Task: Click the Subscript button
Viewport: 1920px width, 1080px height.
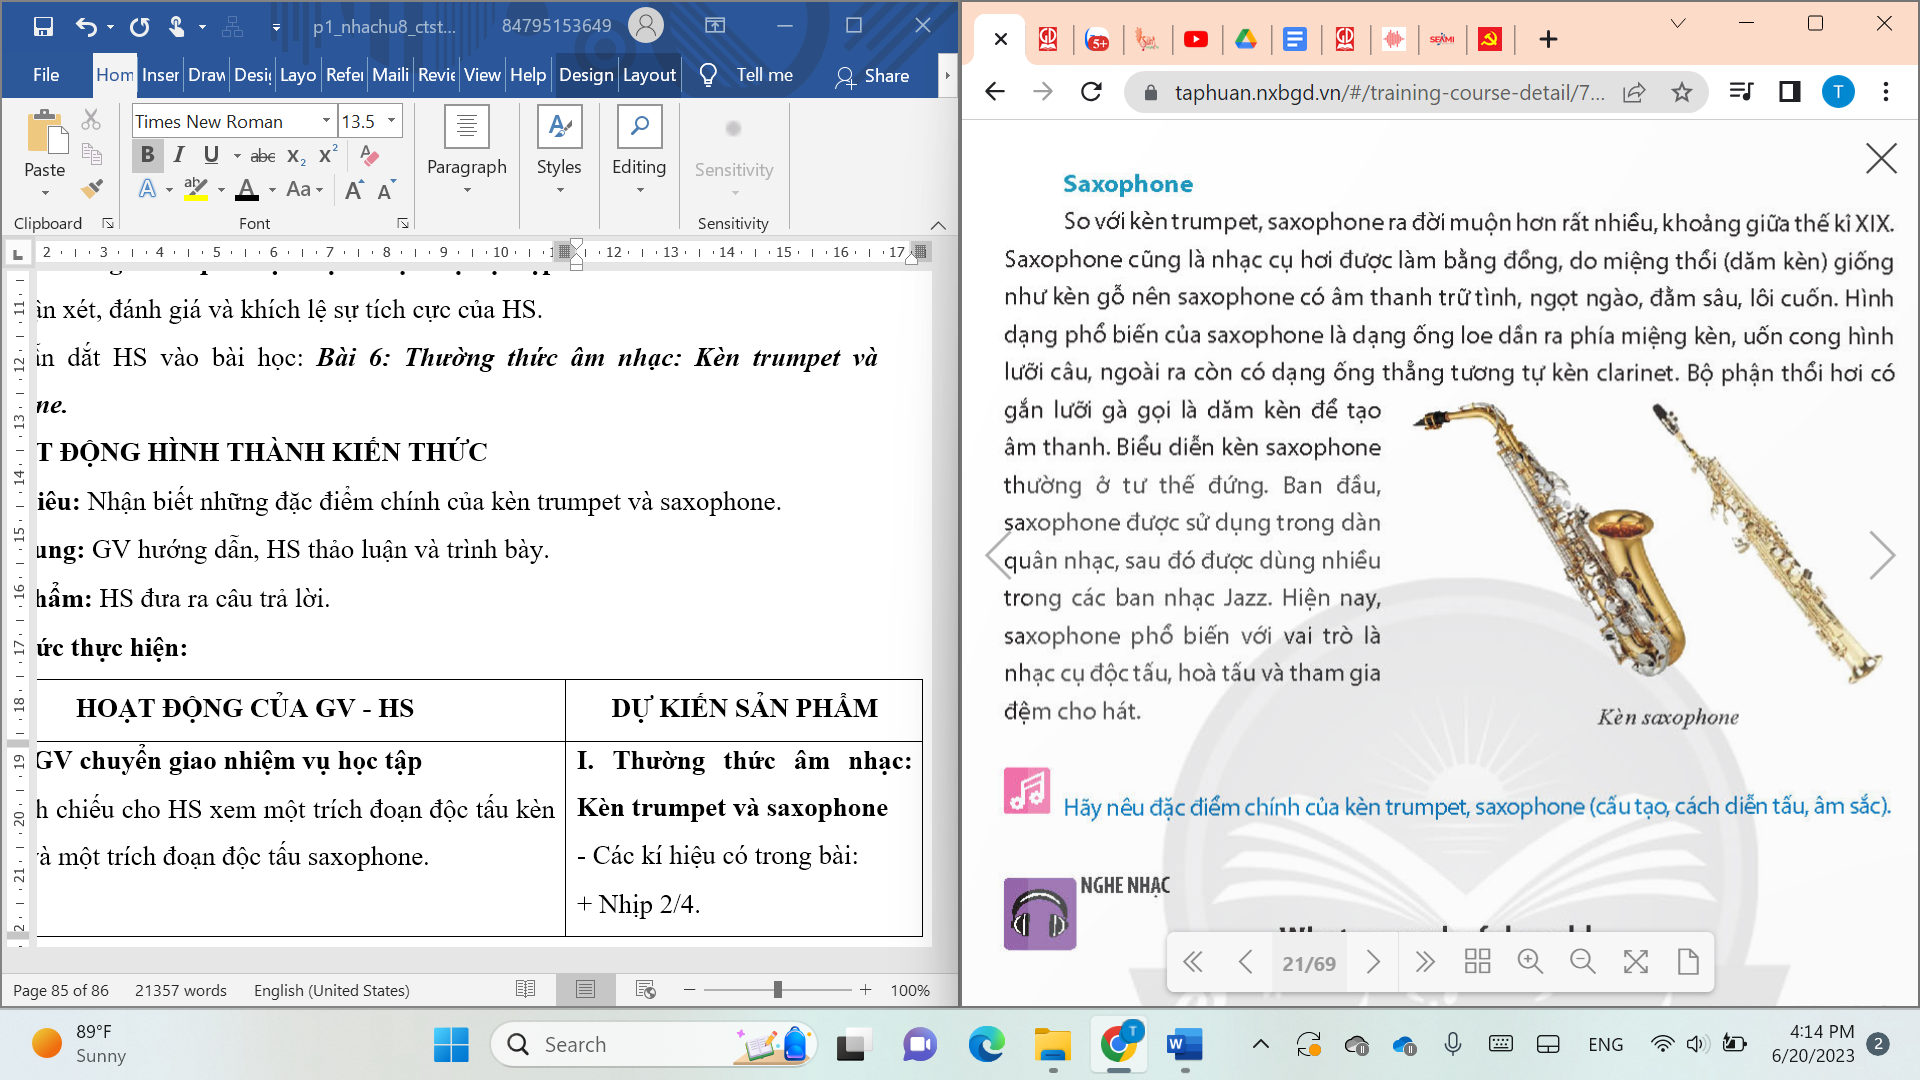Action: tap(296, 156)
